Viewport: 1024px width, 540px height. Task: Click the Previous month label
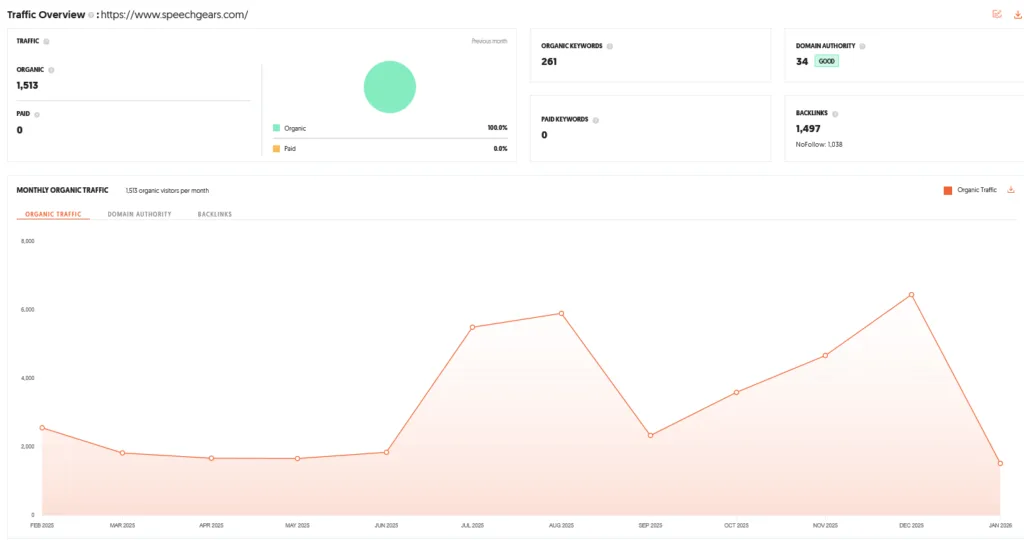click(x=489, y=41)
